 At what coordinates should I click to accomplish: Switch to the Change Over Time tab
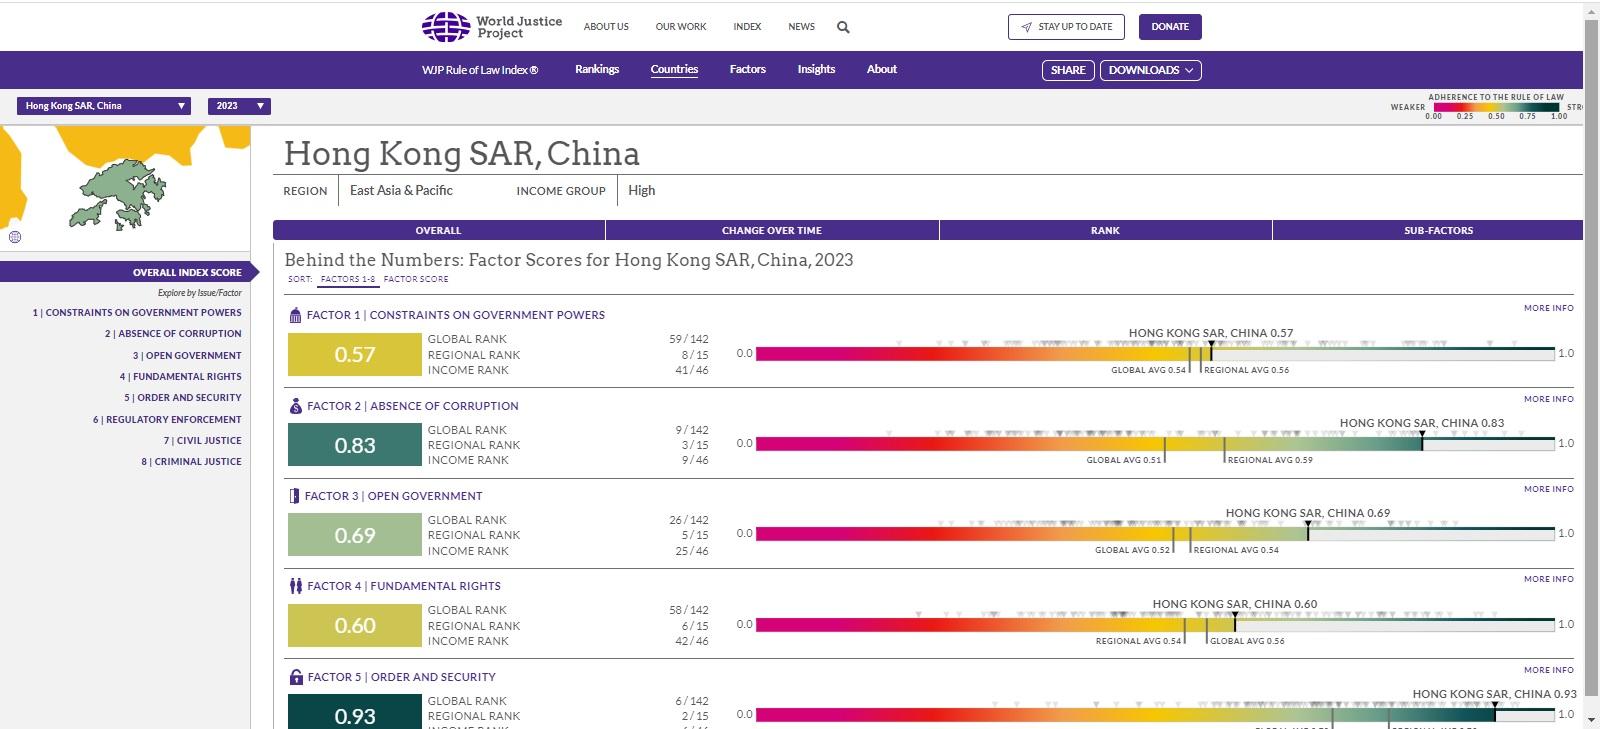771,230
